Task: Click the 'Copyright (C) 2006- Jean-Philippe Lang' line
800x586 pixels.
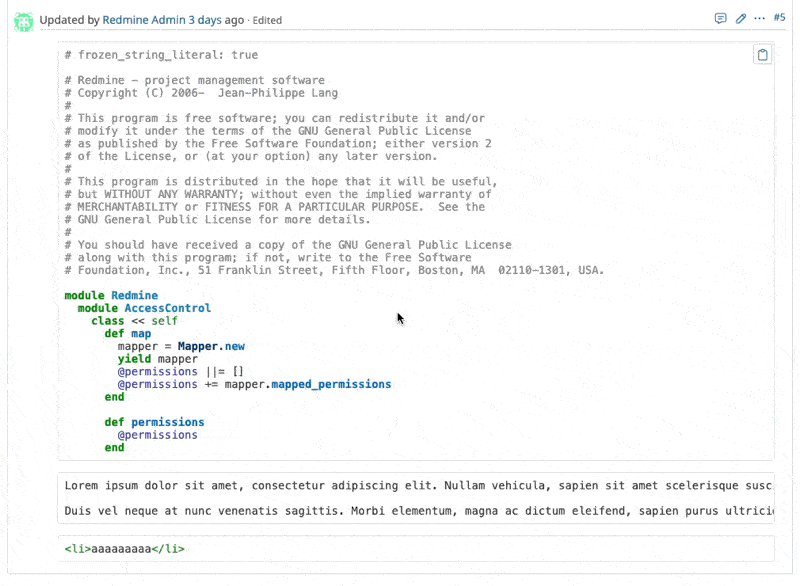Action: [x=201, y=93]
